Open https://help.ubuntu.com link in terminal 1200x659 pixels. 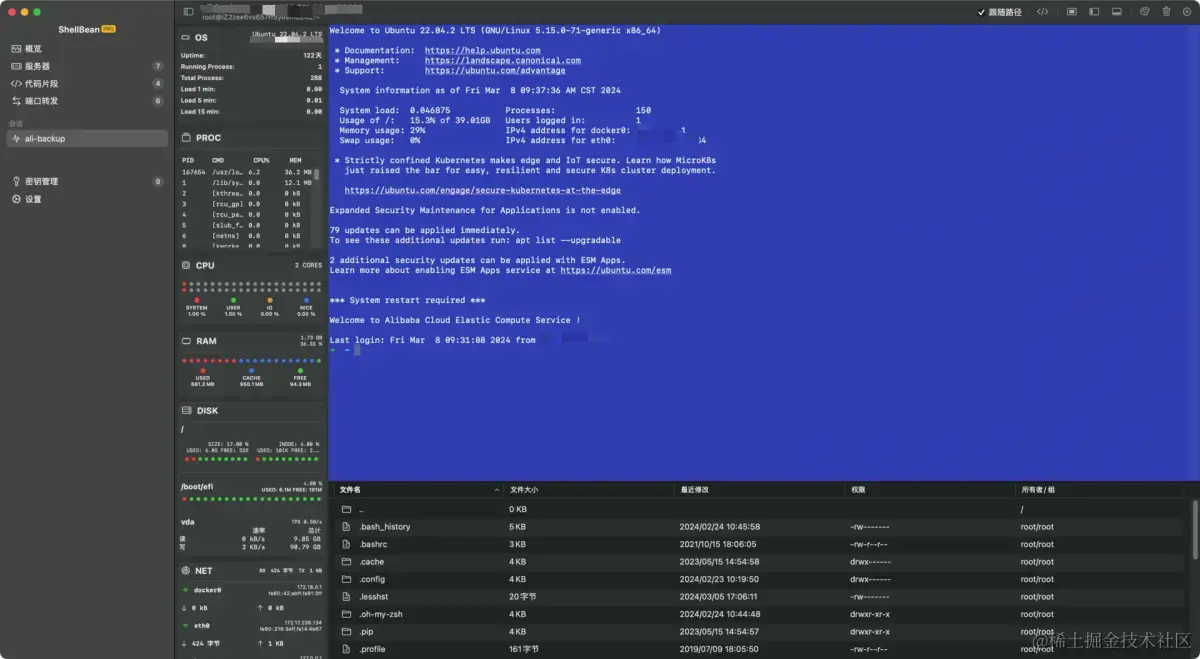point(482,50)
